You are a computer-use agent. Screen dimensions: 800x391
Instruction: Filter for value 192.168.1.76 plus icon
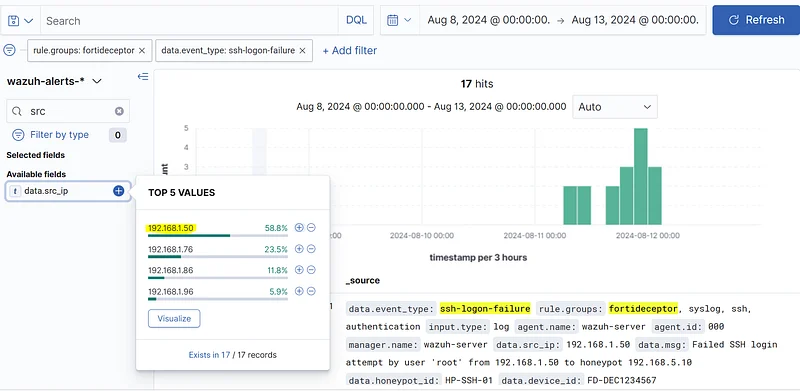[299, 249]
